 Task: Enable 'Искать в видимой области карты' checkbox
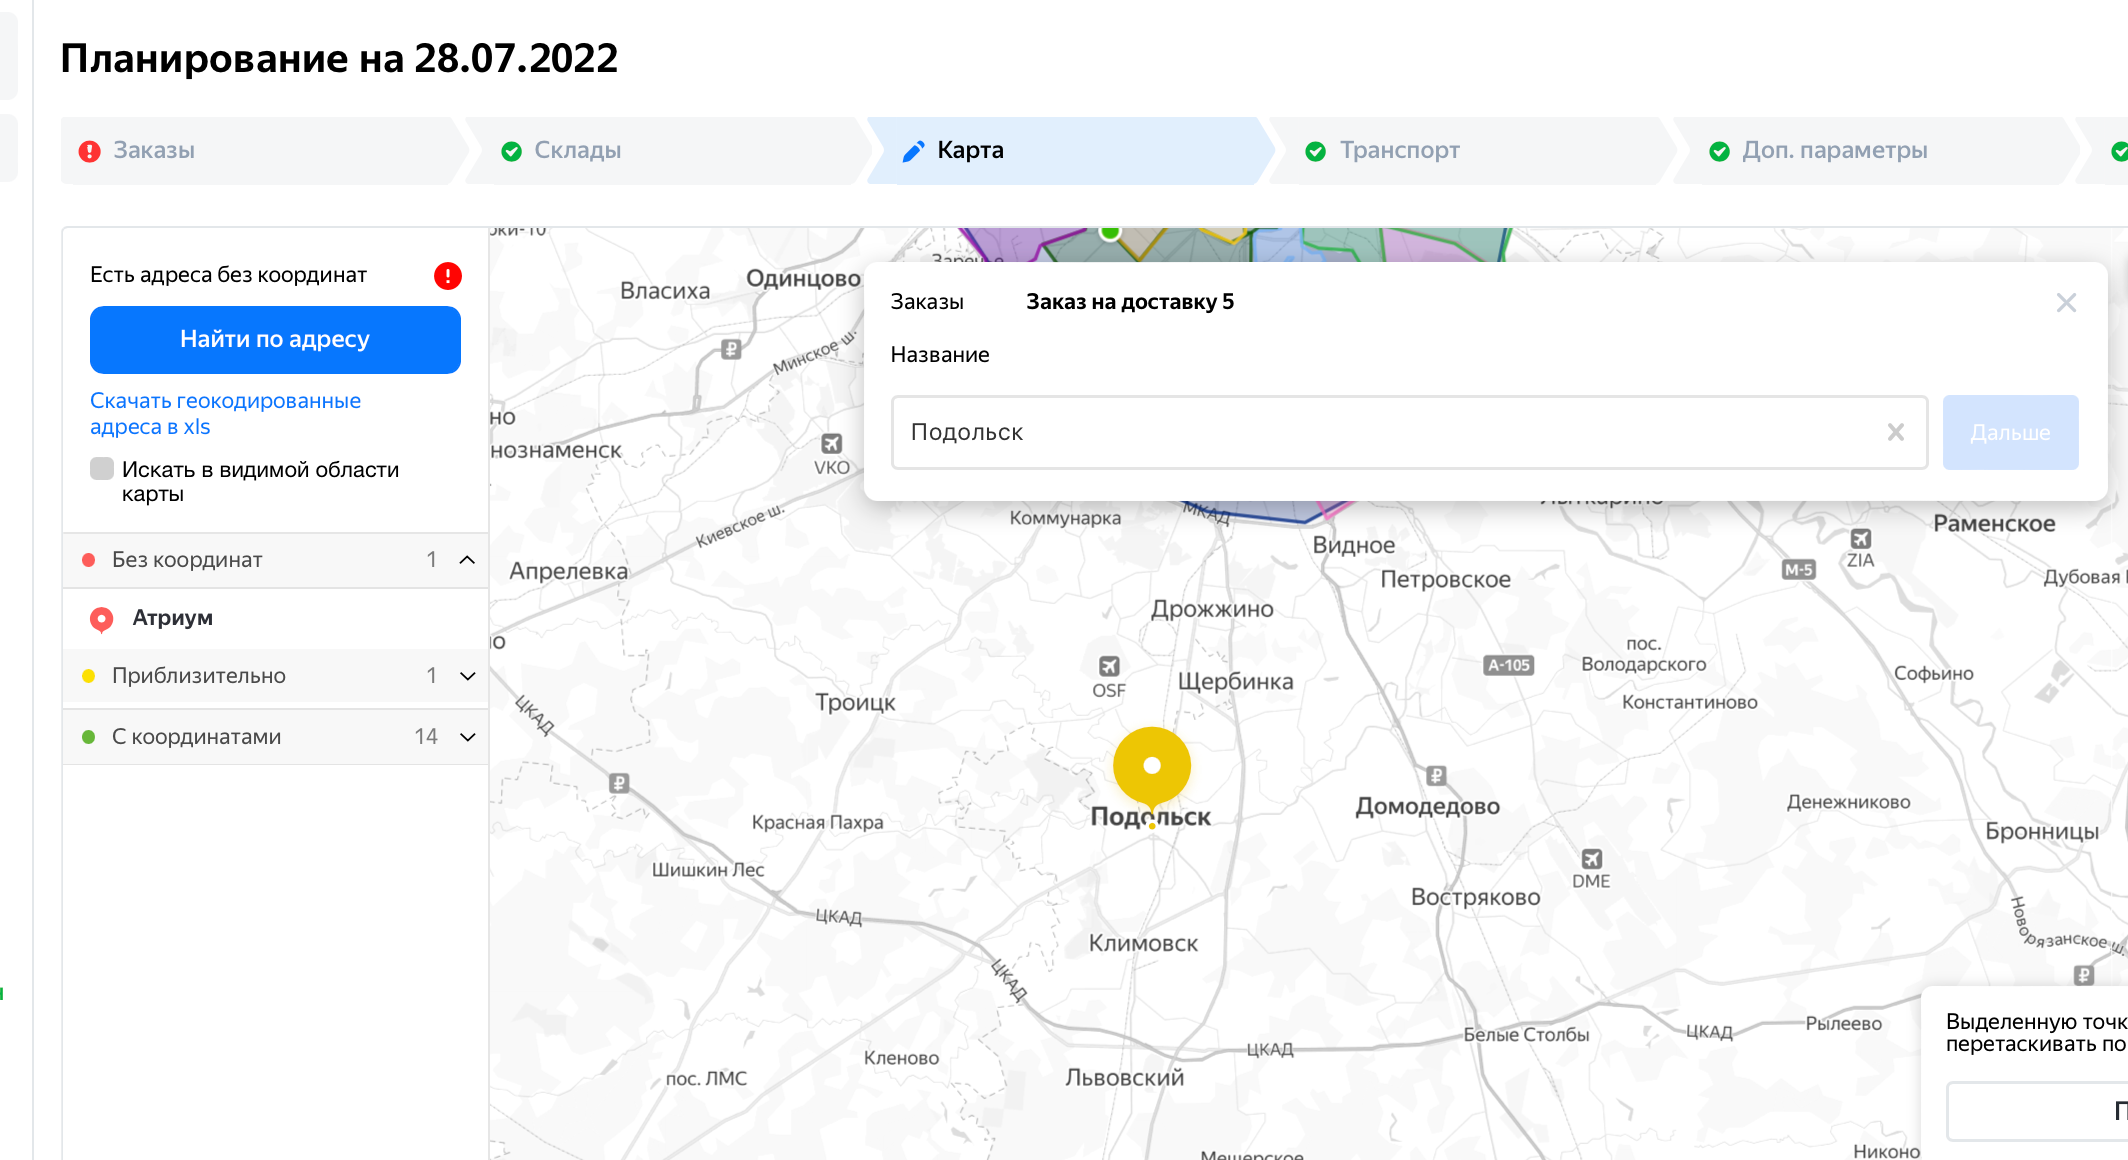(102, 469)
